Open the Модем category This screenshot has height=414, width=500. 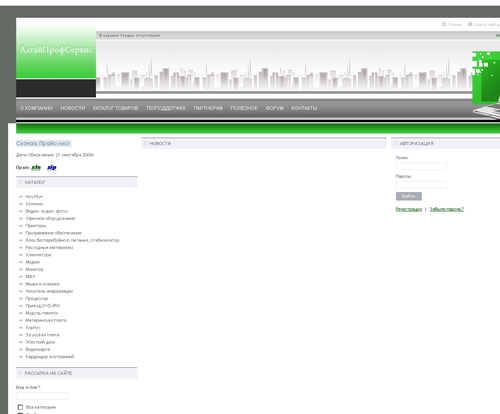(33, 262)
